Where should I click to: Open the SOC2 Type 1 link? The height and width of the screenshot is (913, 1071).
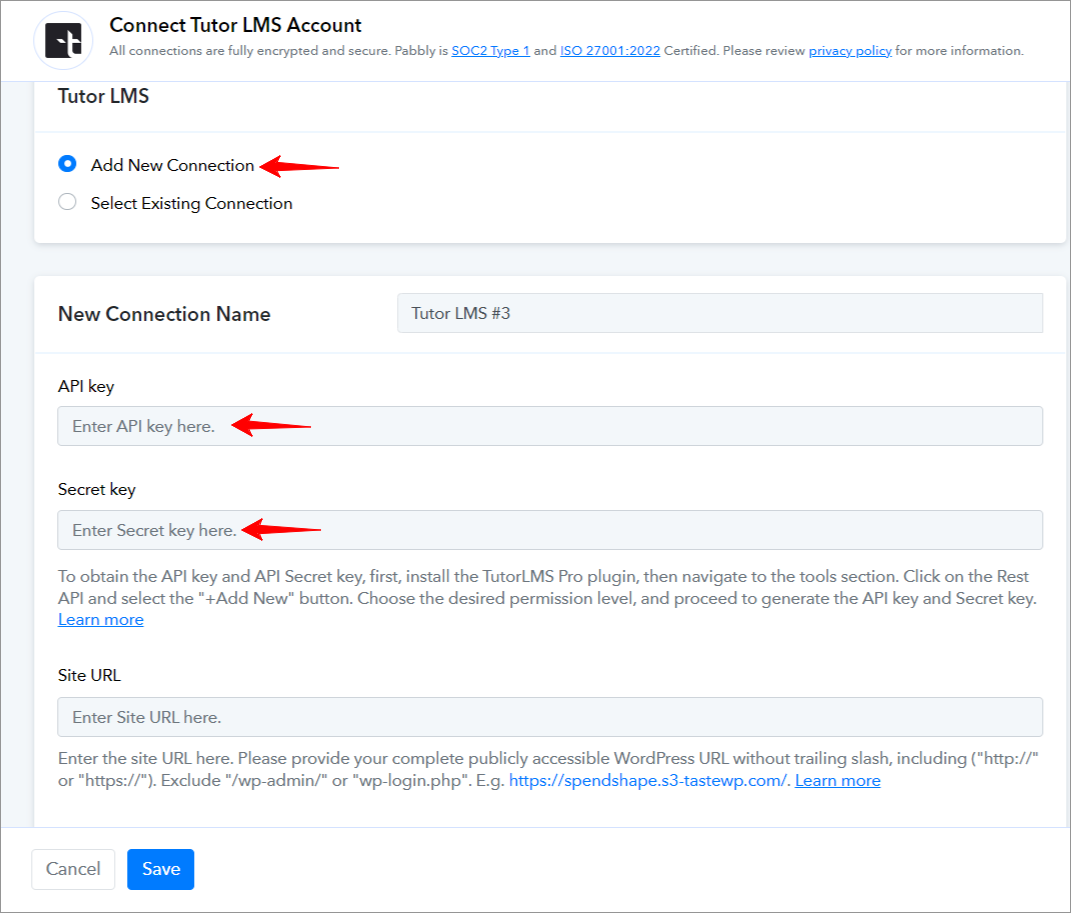pyautogui.click(x=490, y=51)
